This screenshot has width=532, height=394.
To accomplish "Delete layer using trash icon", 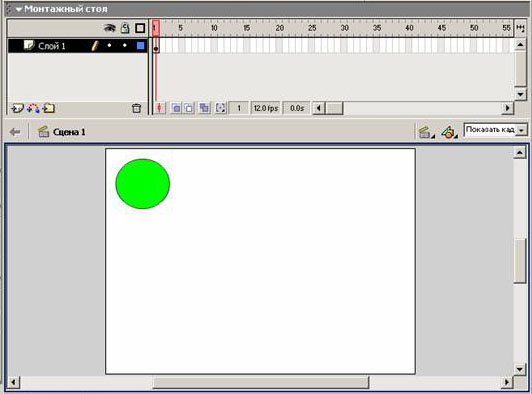I will click(136, 108).
